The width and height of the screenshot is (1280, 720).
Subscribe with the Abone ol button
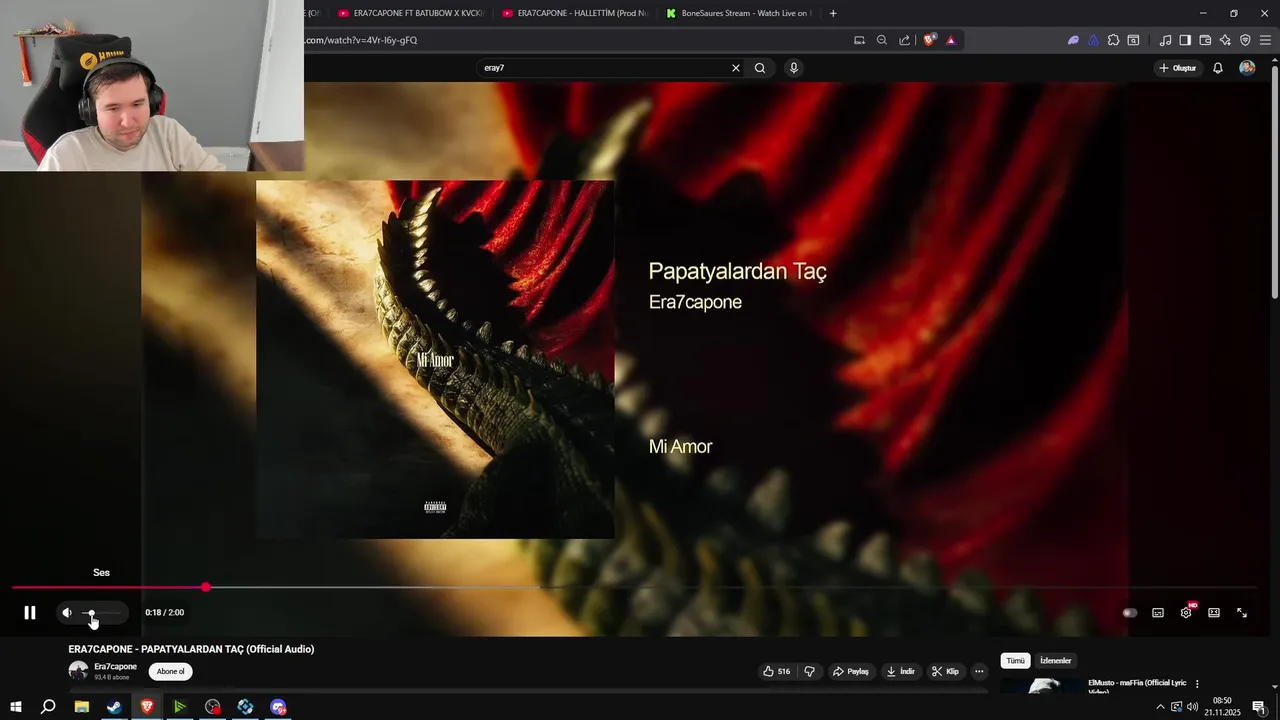tap(170, 671)
